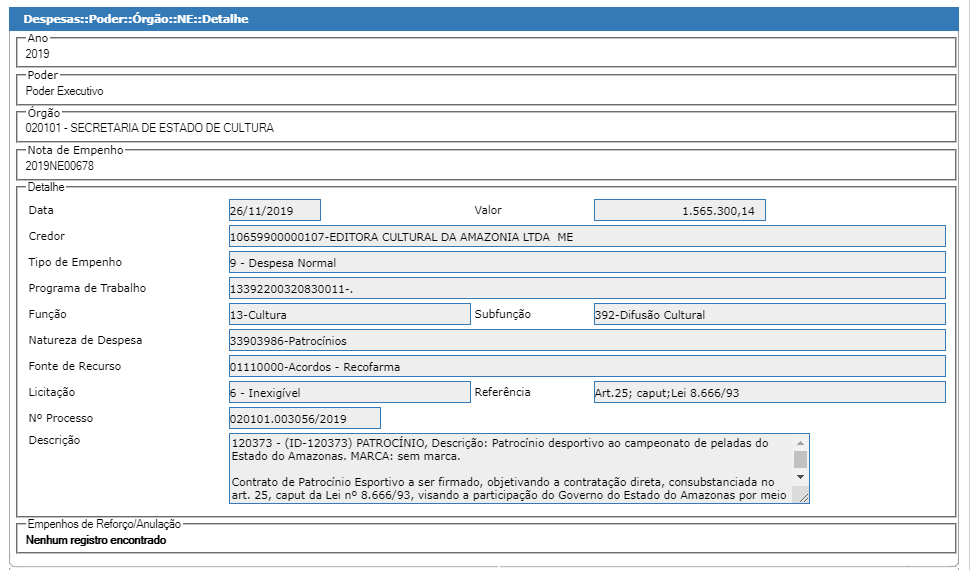Screen dimensions: 970x570
Task: Click the Data label
Action: (x=41, y=210)
